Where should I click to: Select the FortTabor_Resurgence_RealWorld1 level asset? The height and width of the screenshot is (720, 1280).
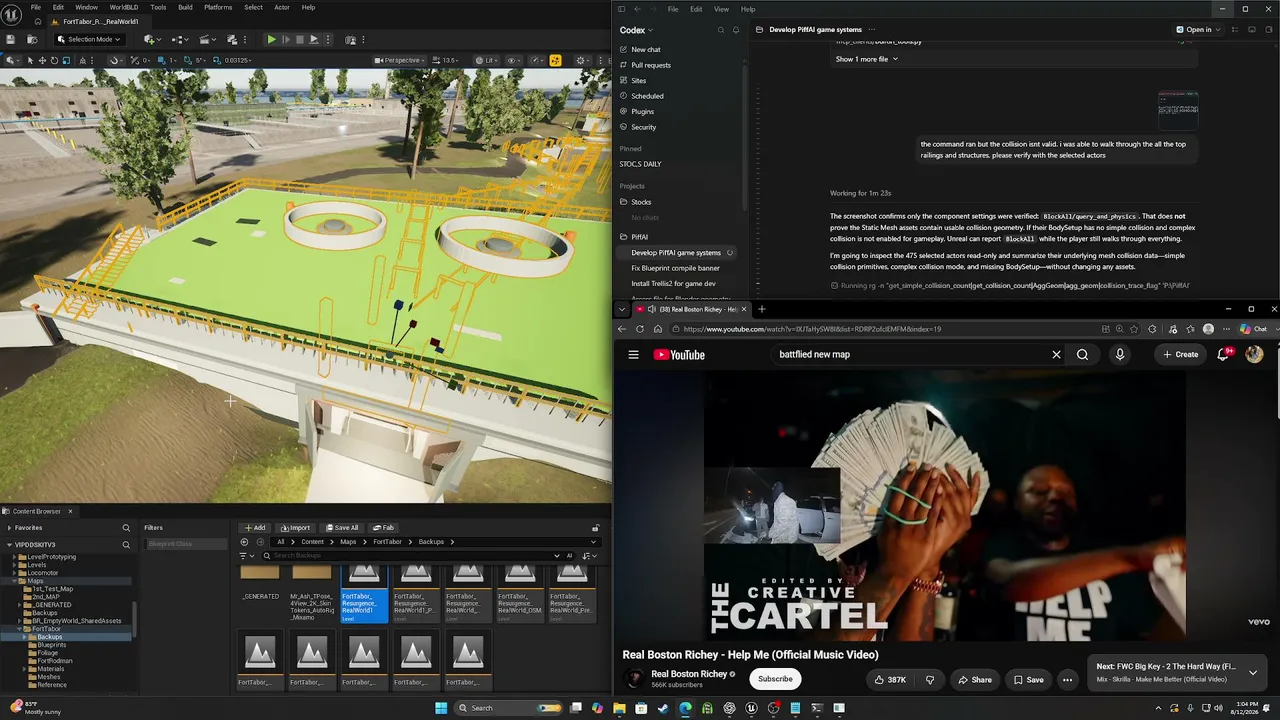(x=364, y=593)
